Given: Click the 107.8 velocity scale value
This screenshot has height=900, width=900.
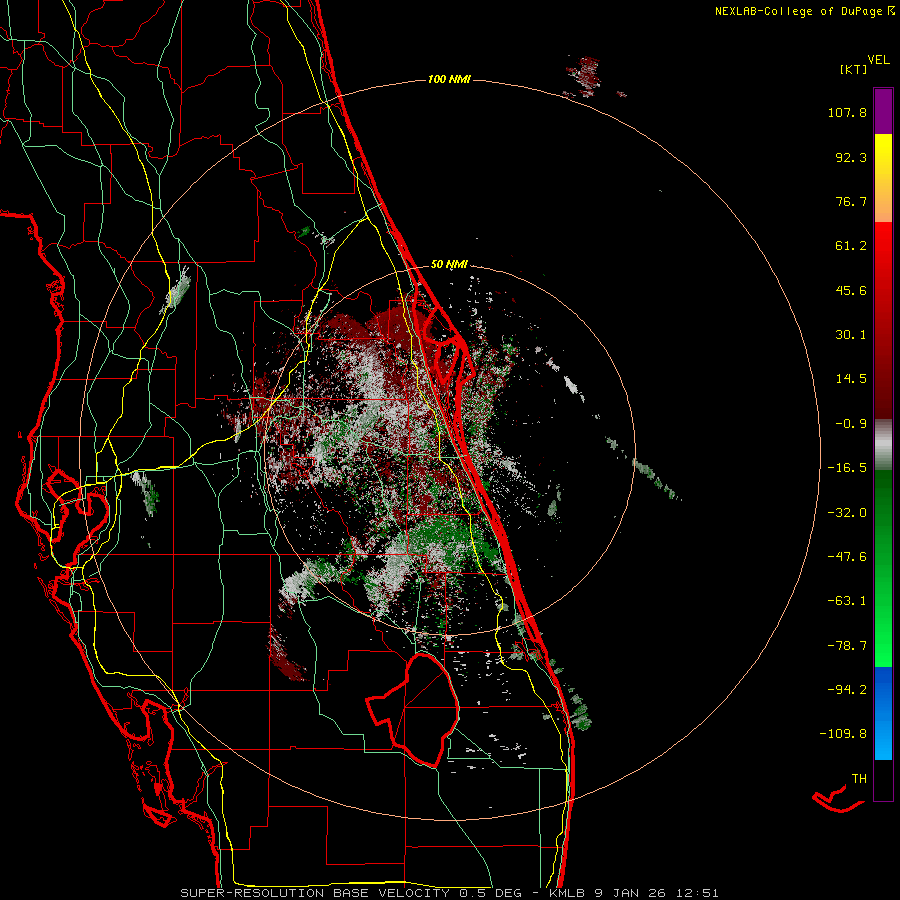Looking at the screenshot, I should (x=847, y=112).
